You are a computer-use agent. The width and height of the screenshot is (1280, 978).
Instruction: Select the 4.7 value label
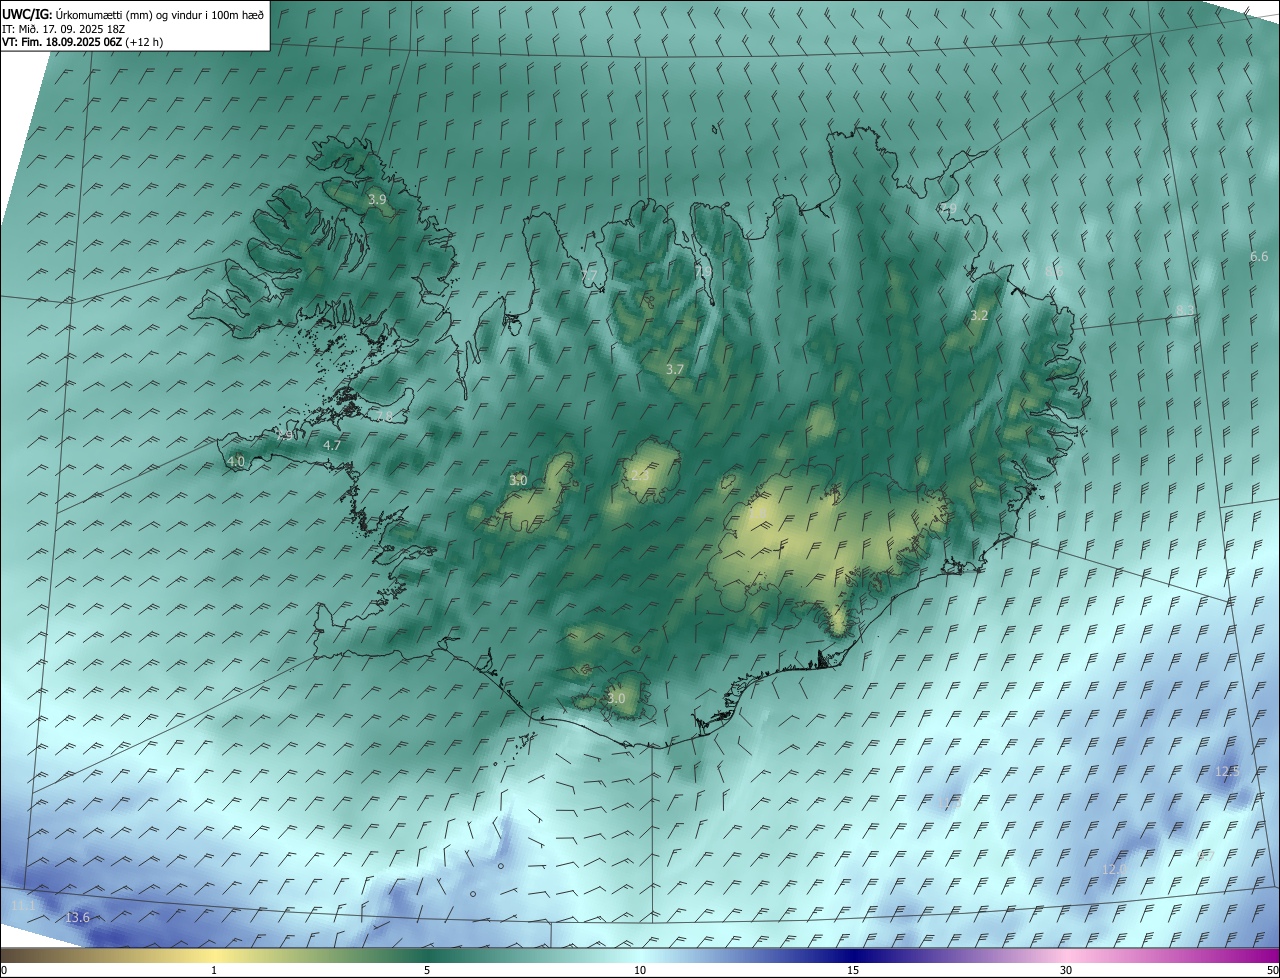[x=333, y=446]
